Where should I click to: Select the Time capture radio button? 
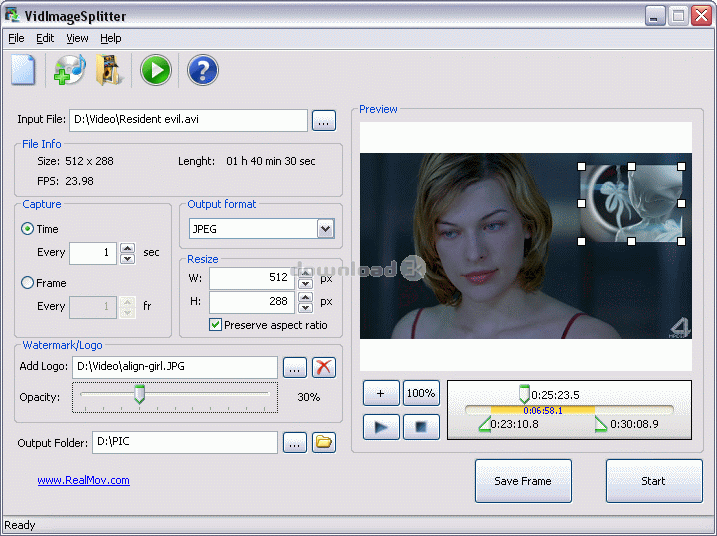[28, 229]
